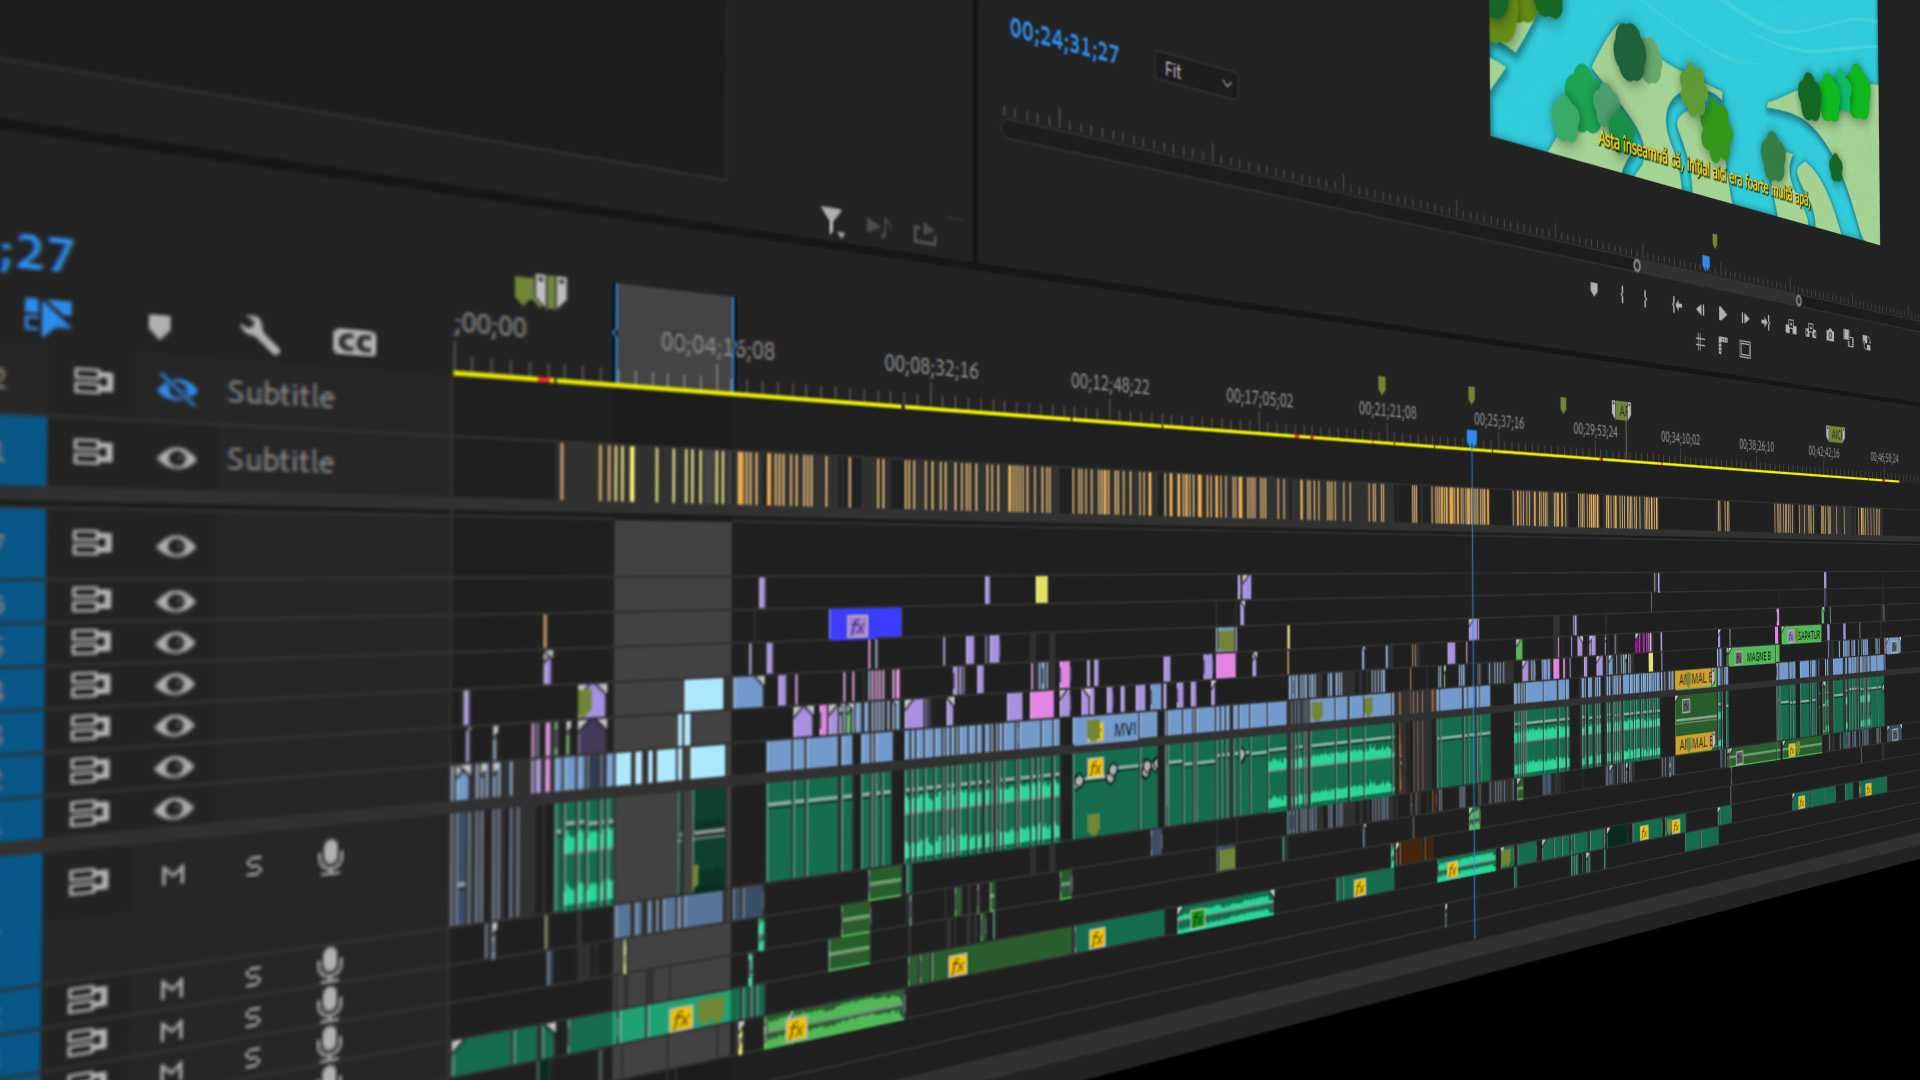Screen dimensions: 1920x1080
Task: Mute the second audio track
Action: click(172, 989)
